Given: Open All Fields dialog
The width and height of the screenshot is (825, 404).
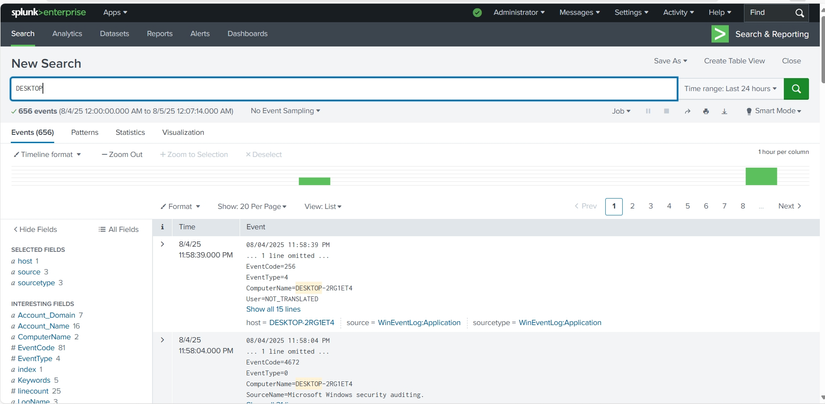Looking at the screenshot, I should coord(119,229).
